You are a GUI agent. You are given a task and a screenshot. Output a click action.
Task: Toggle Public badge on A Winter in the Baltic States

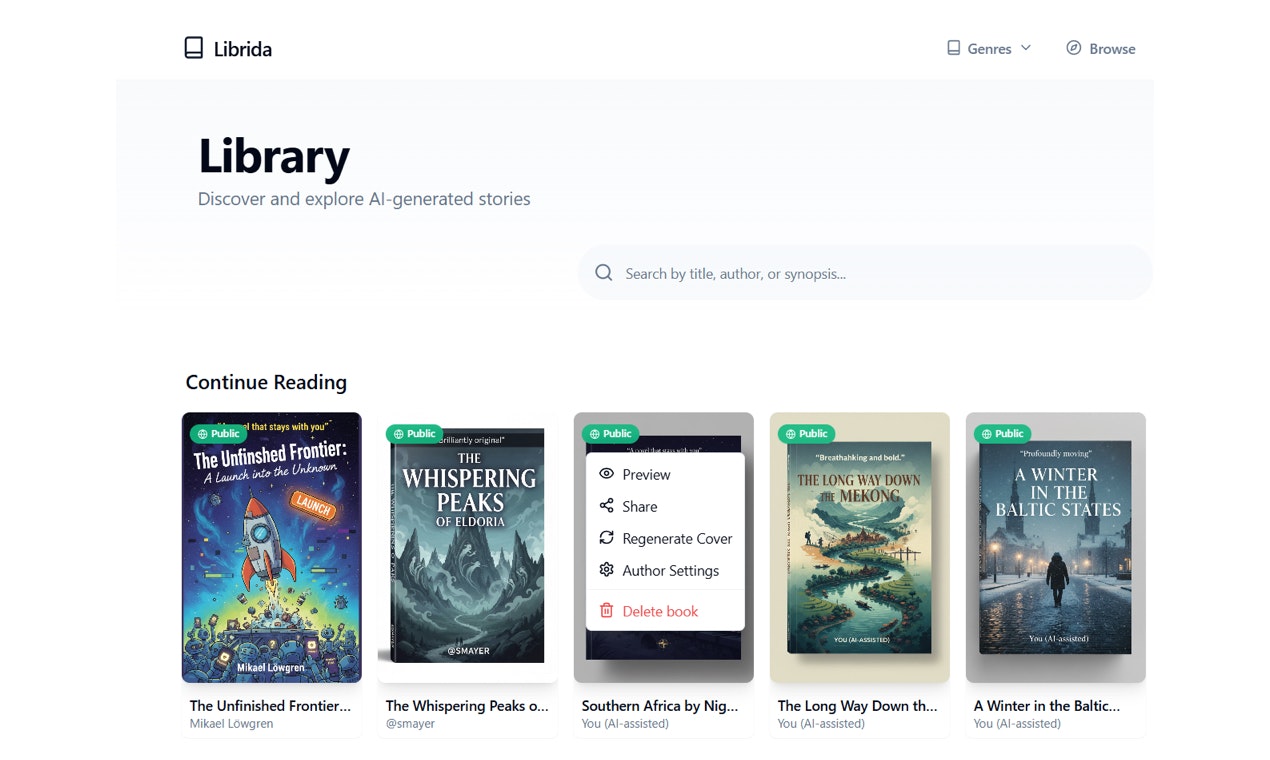click(x=1001, y=433)
